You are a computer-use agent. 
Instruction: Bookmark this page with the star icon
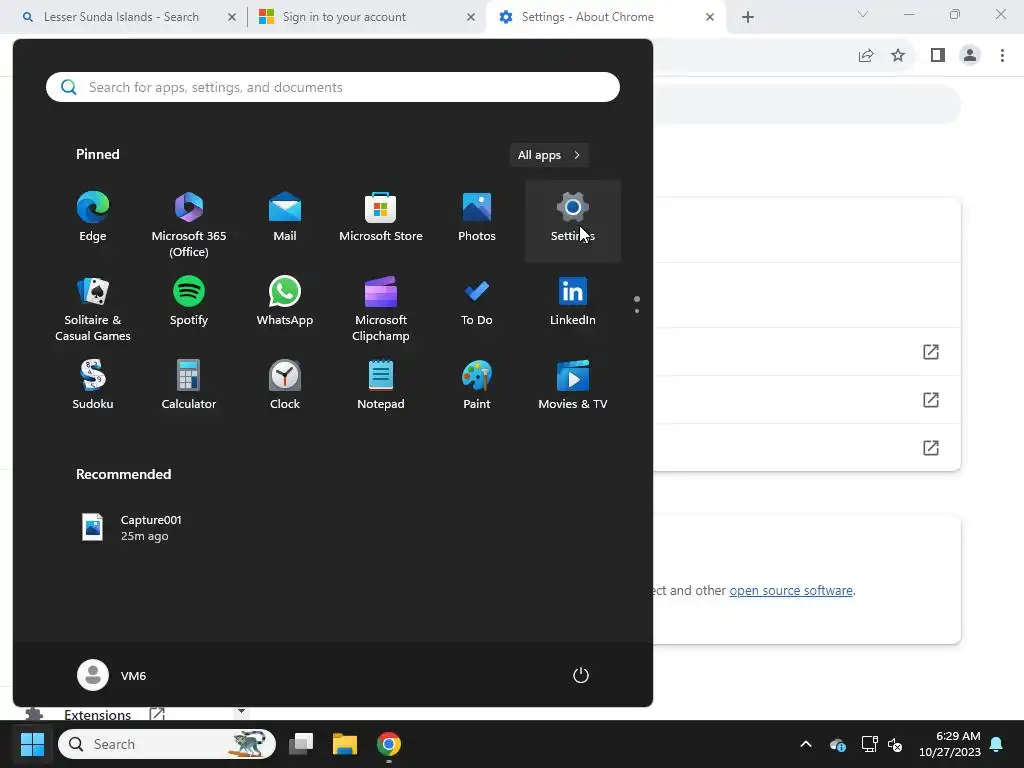click(x=898, y=56)
